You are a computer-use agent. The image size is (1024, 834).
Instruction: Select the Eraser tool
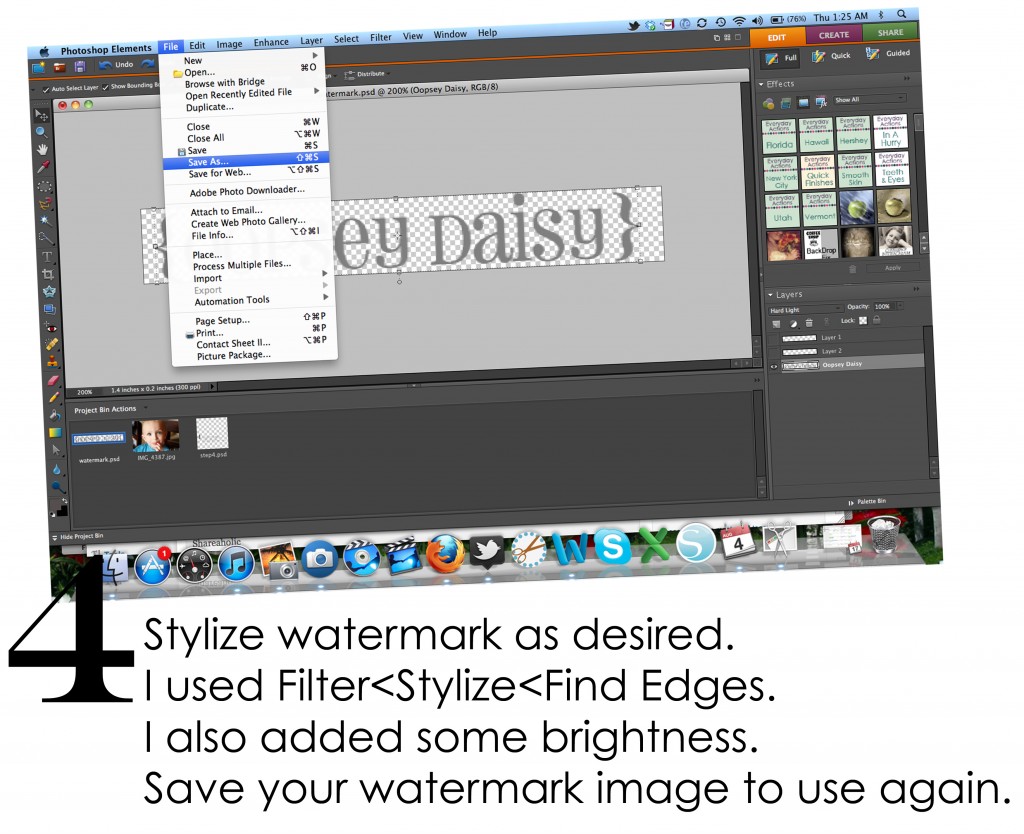click(53, 379)
